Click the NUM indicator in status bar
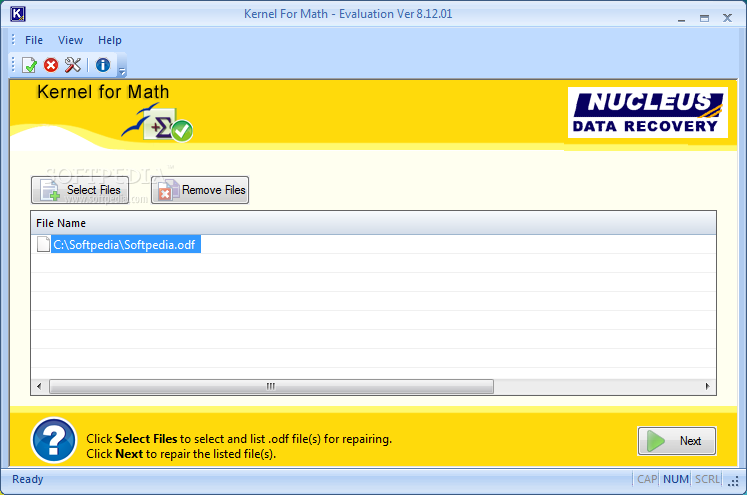Screen dimensions: 747x495 coord(676,479)
